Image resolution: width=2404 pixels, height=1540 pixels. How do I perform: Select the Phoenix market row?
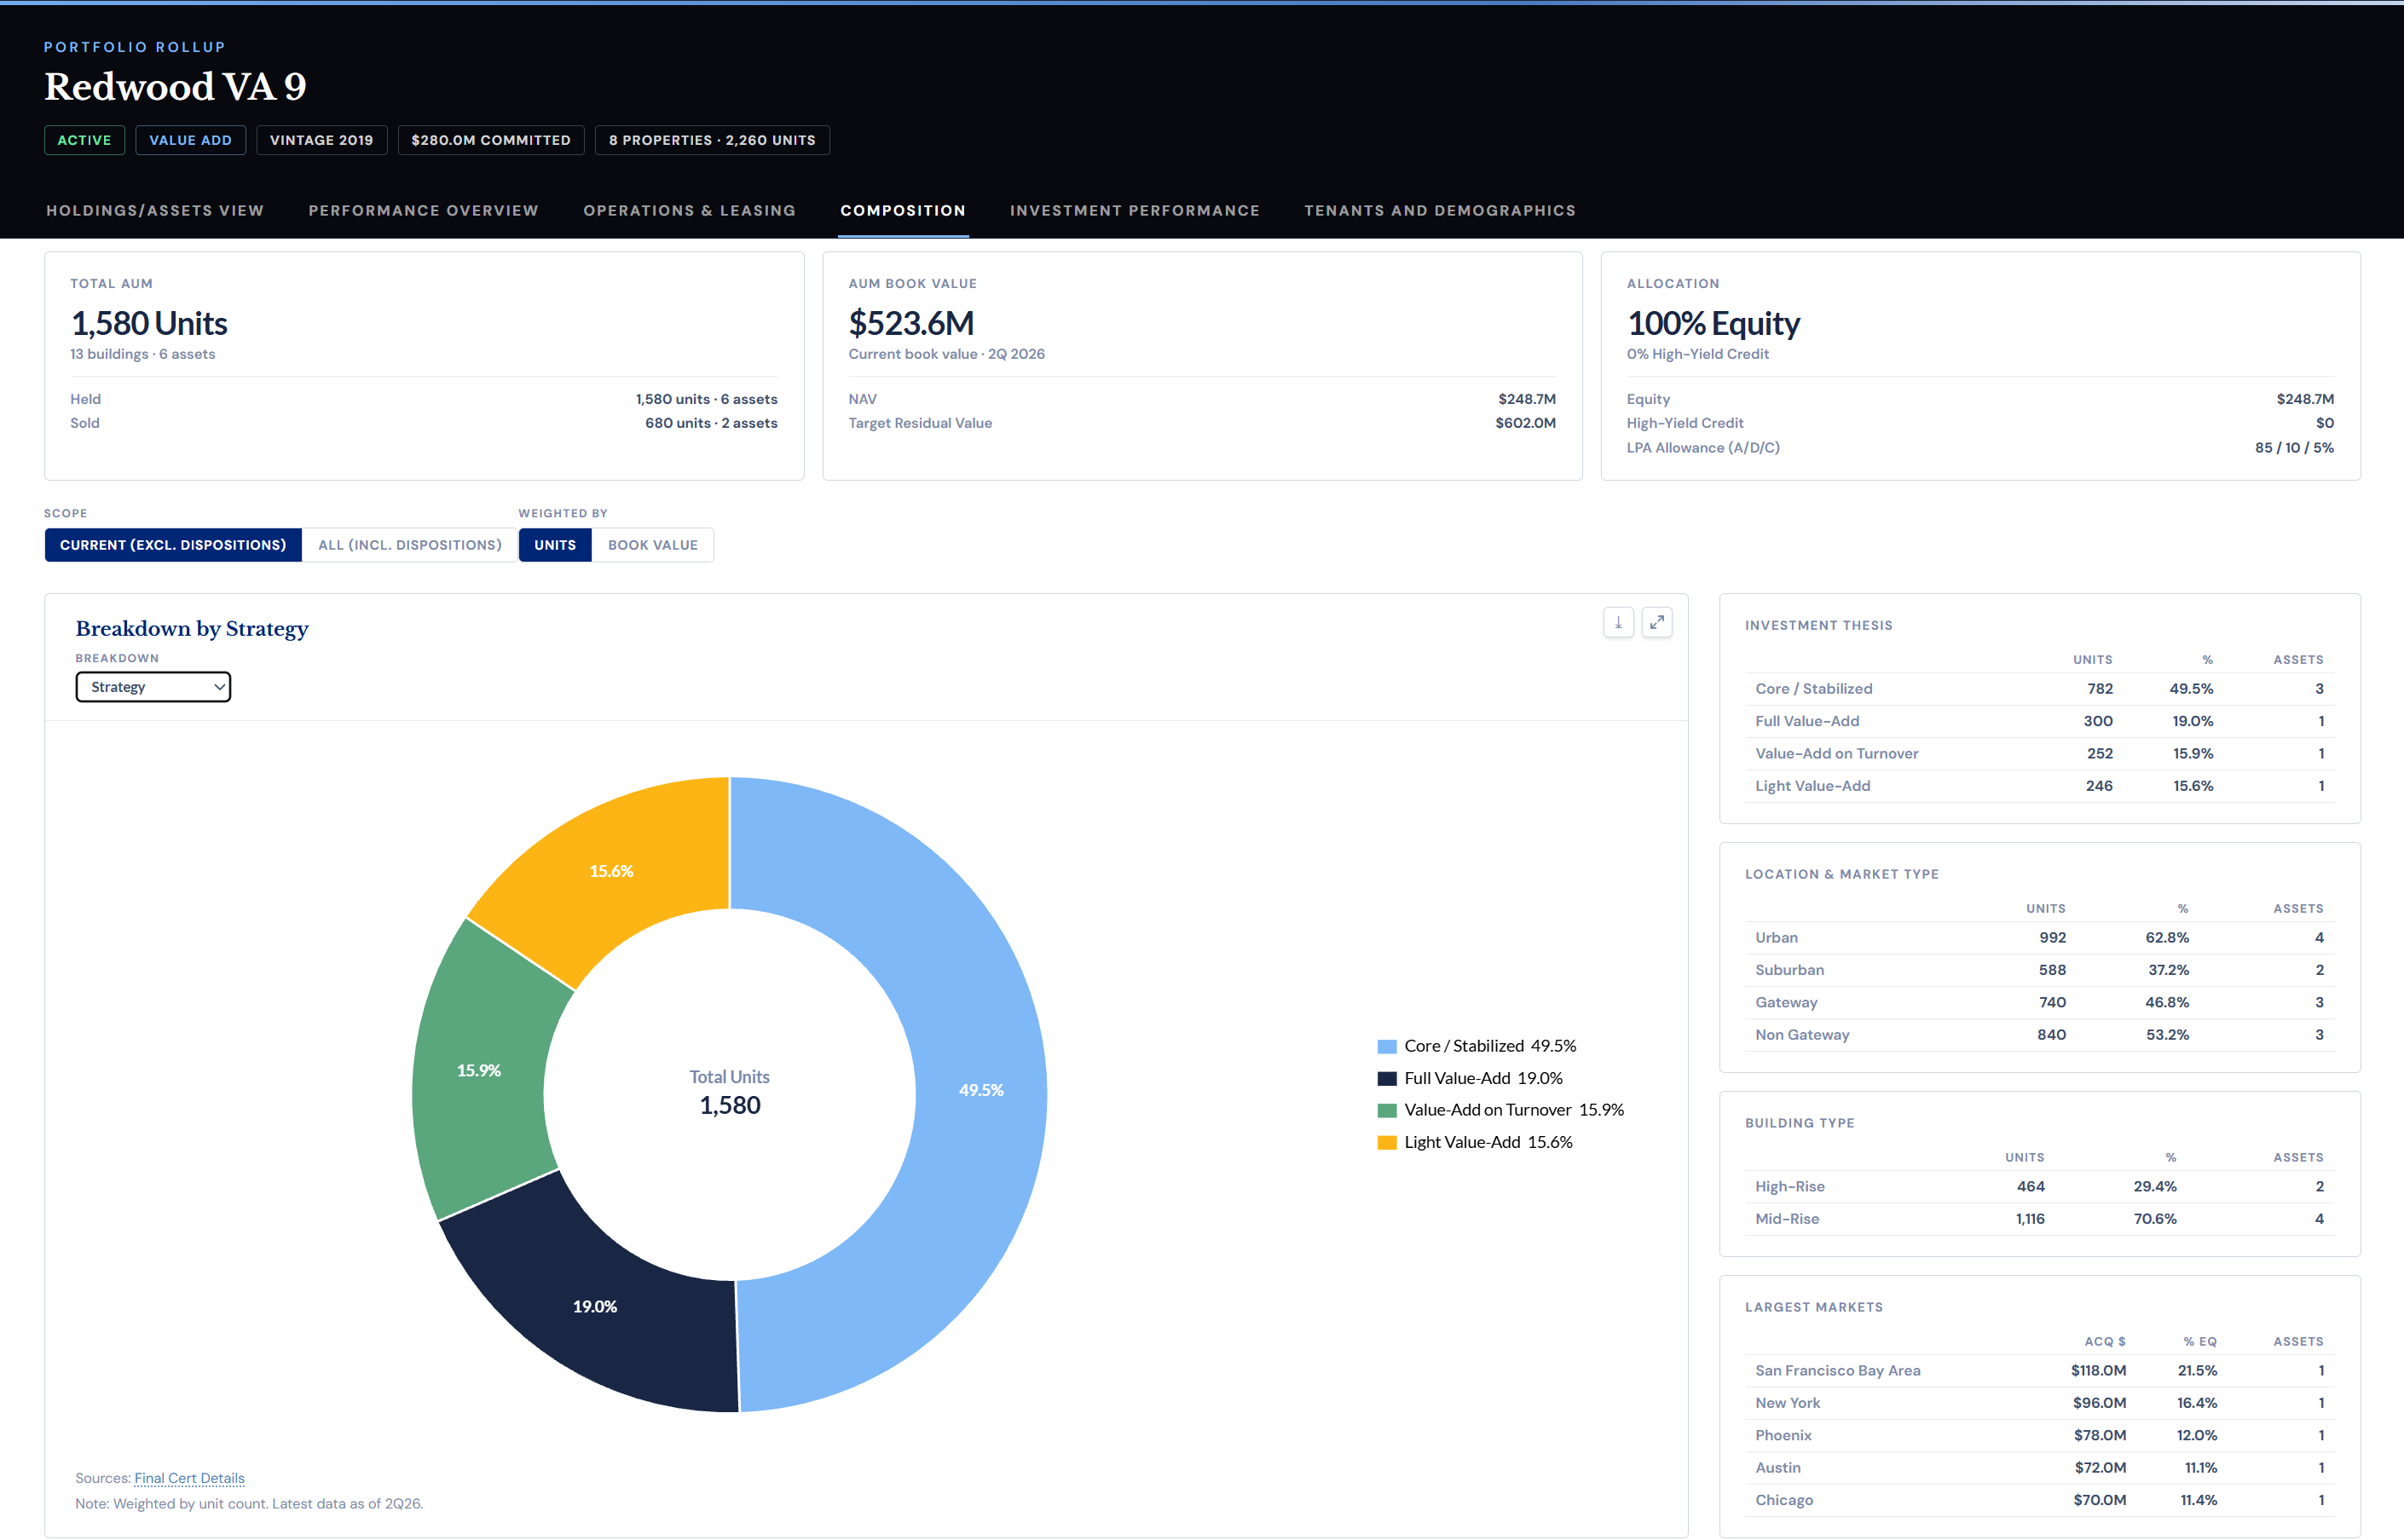click(x=2039, y=1436)
